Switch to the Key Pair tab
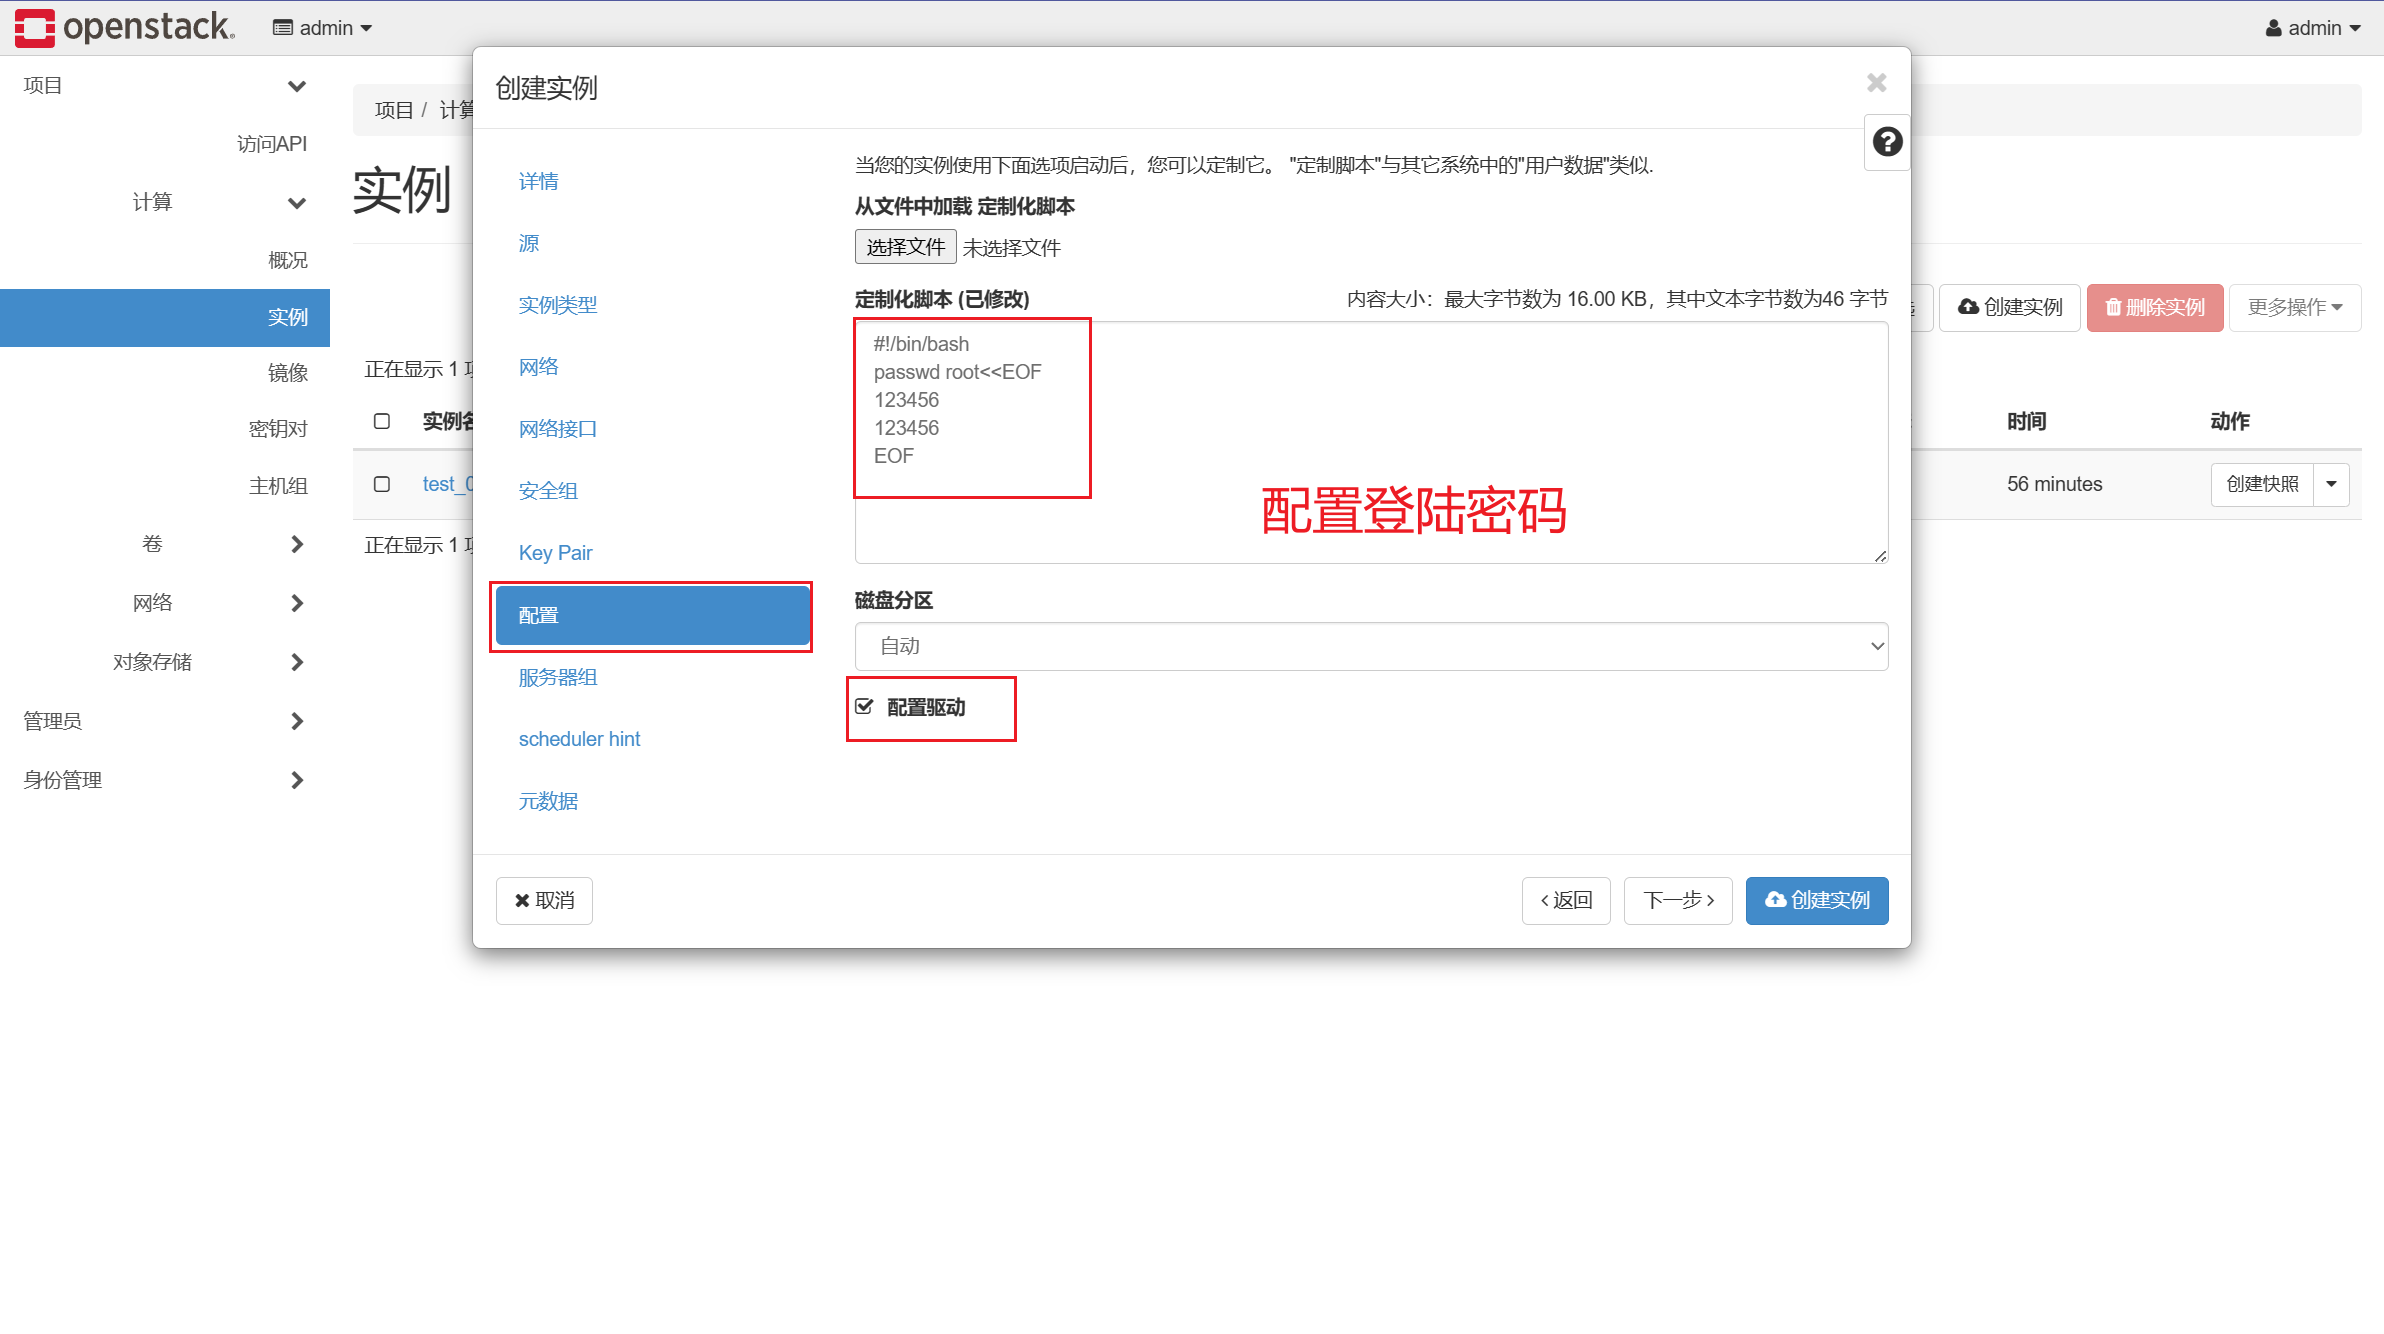Viewport: 2384px width, 1334px height. click(x=555, y=553)
